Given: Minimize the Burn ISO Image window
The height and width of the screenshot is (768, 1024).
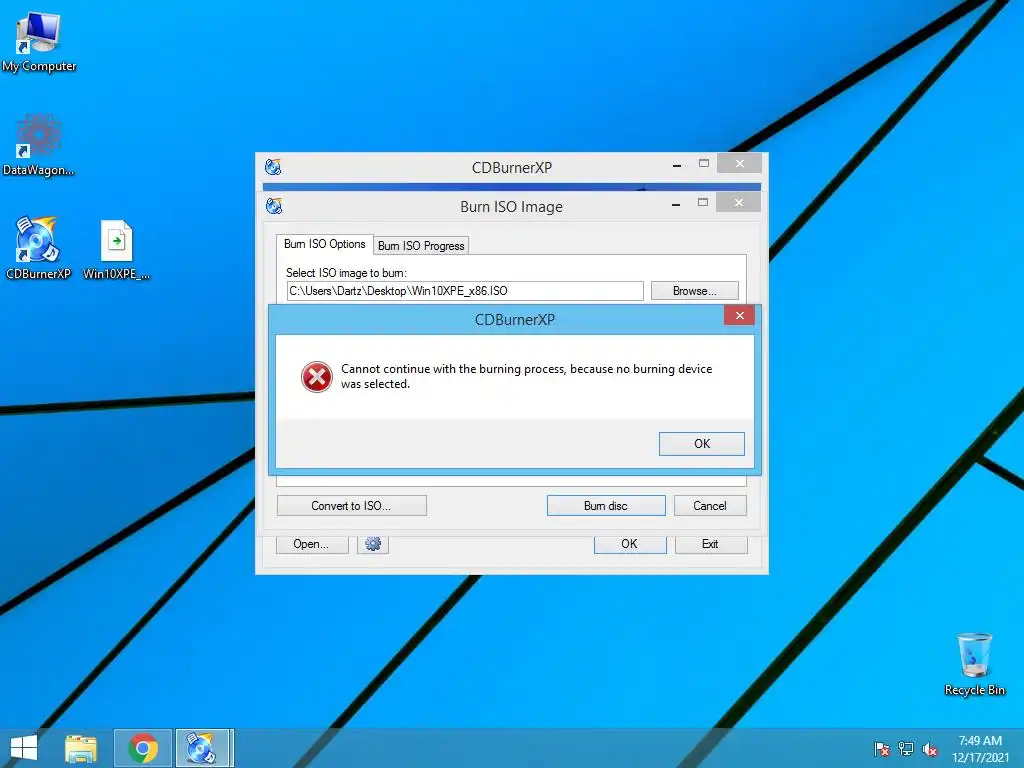Looking at the screenshot, I should coord(676,203).
